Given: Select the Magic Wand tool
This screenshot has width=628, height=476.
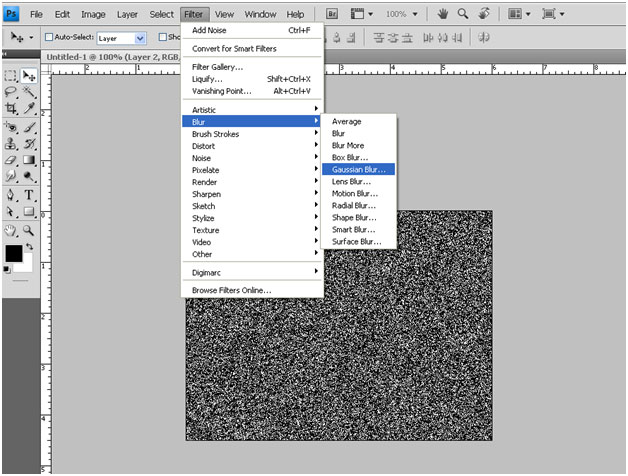Looking at the screenshot, I should (29, 92).
